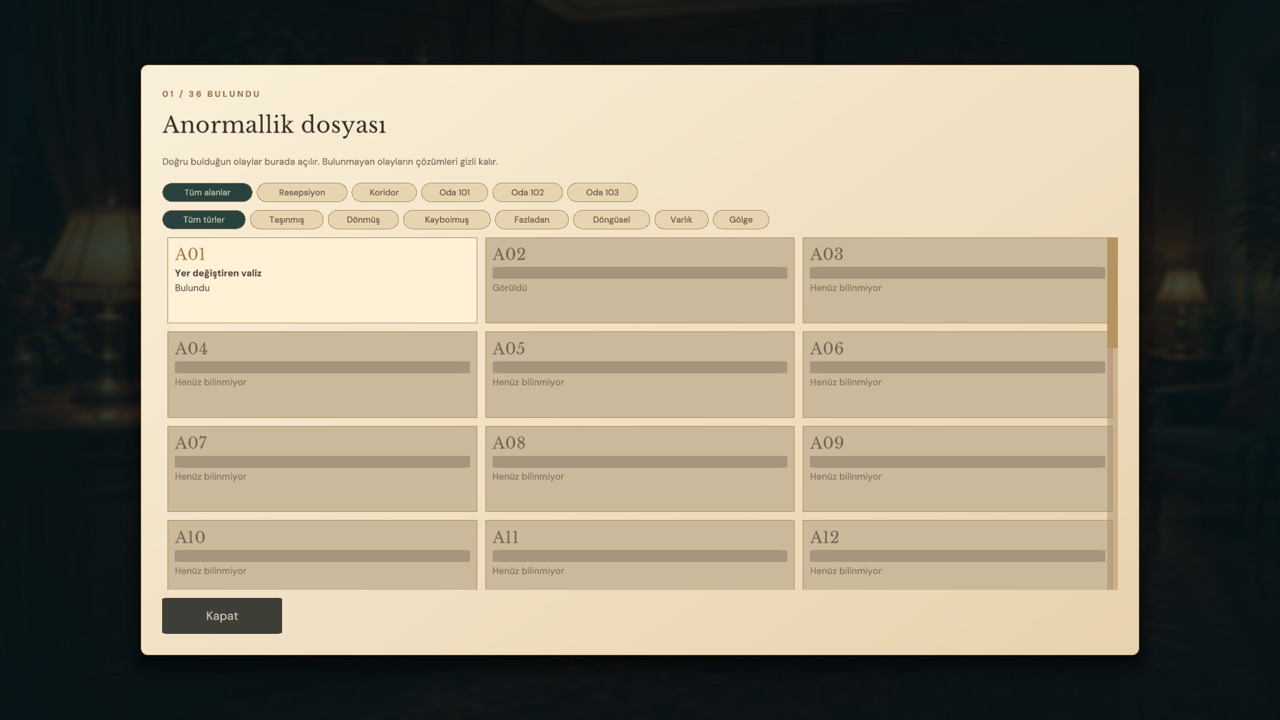Click the locked A03 anomaly card

(955, 280)
